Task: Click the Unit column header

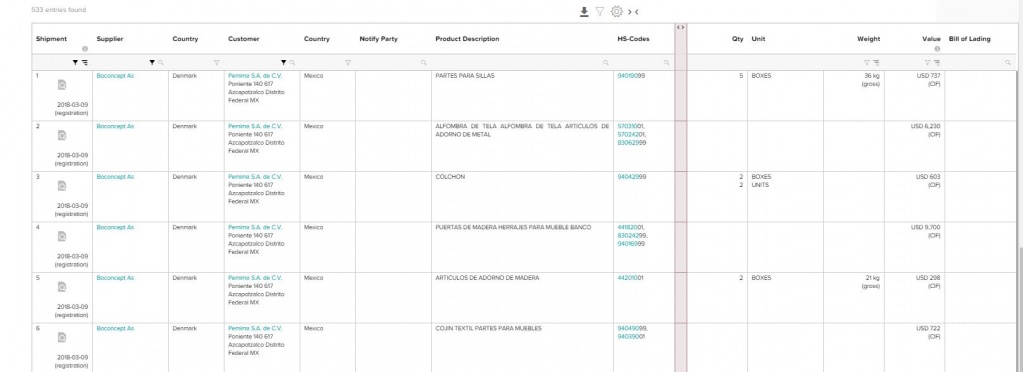Action: pos(758,39)
